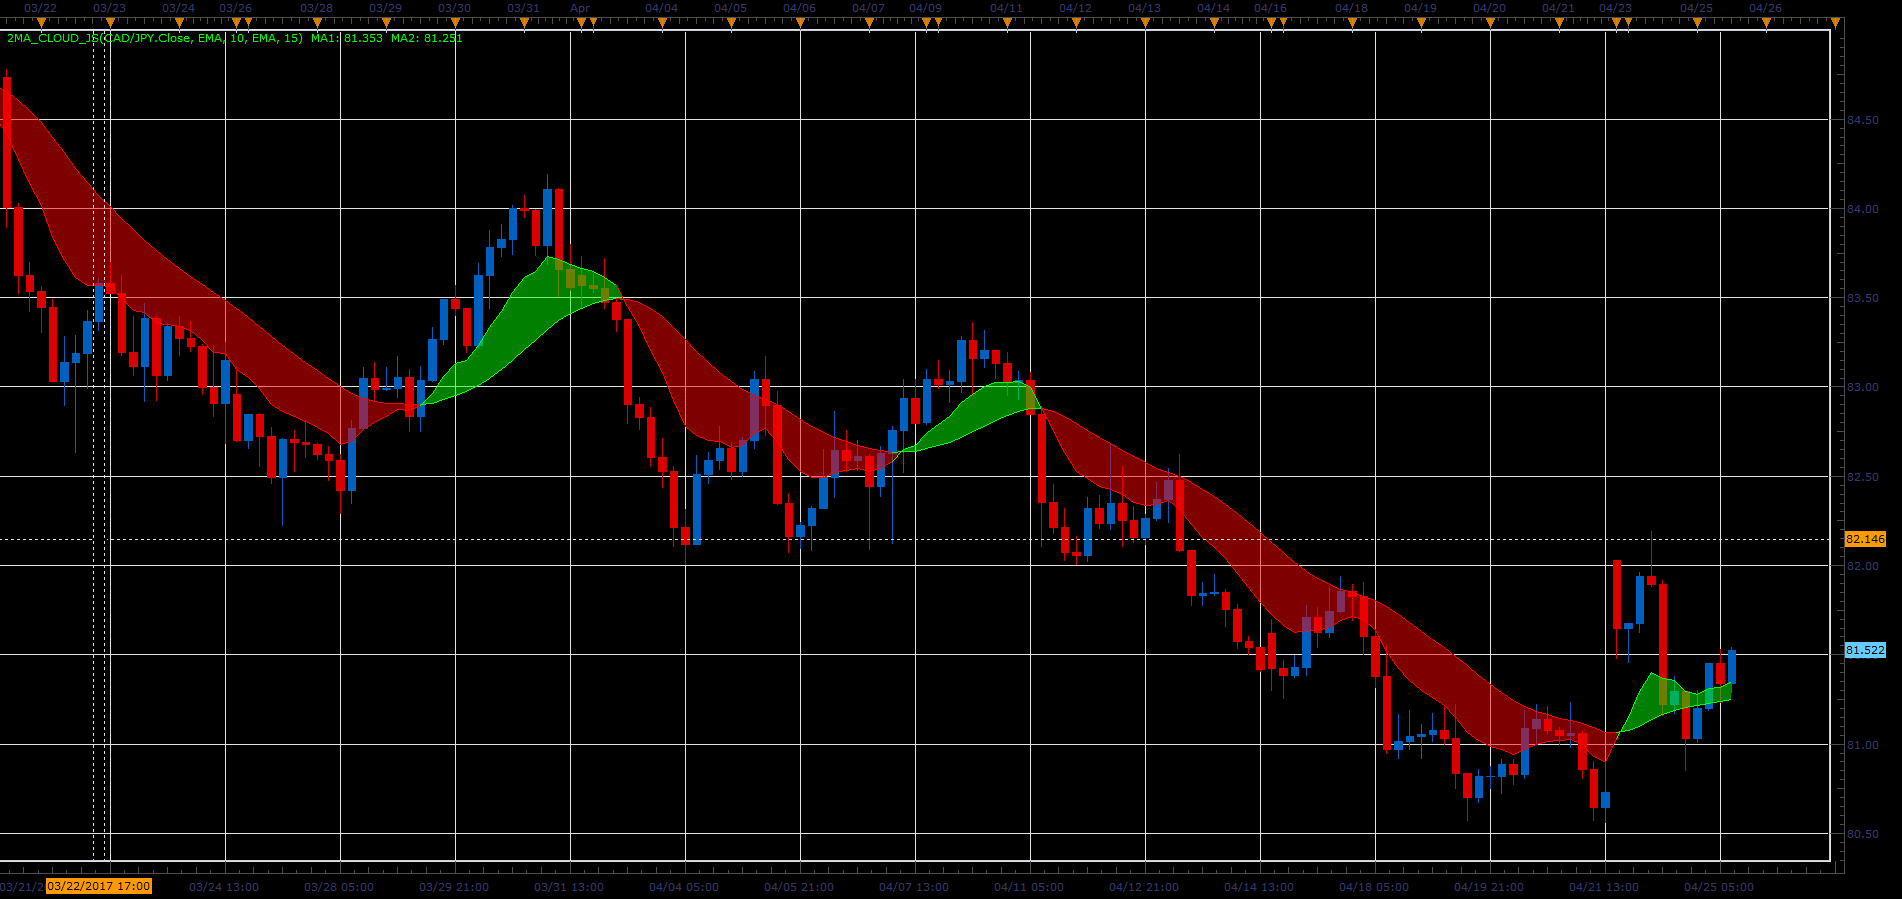Click the 04/23 date label at top

click(1615, 8)
